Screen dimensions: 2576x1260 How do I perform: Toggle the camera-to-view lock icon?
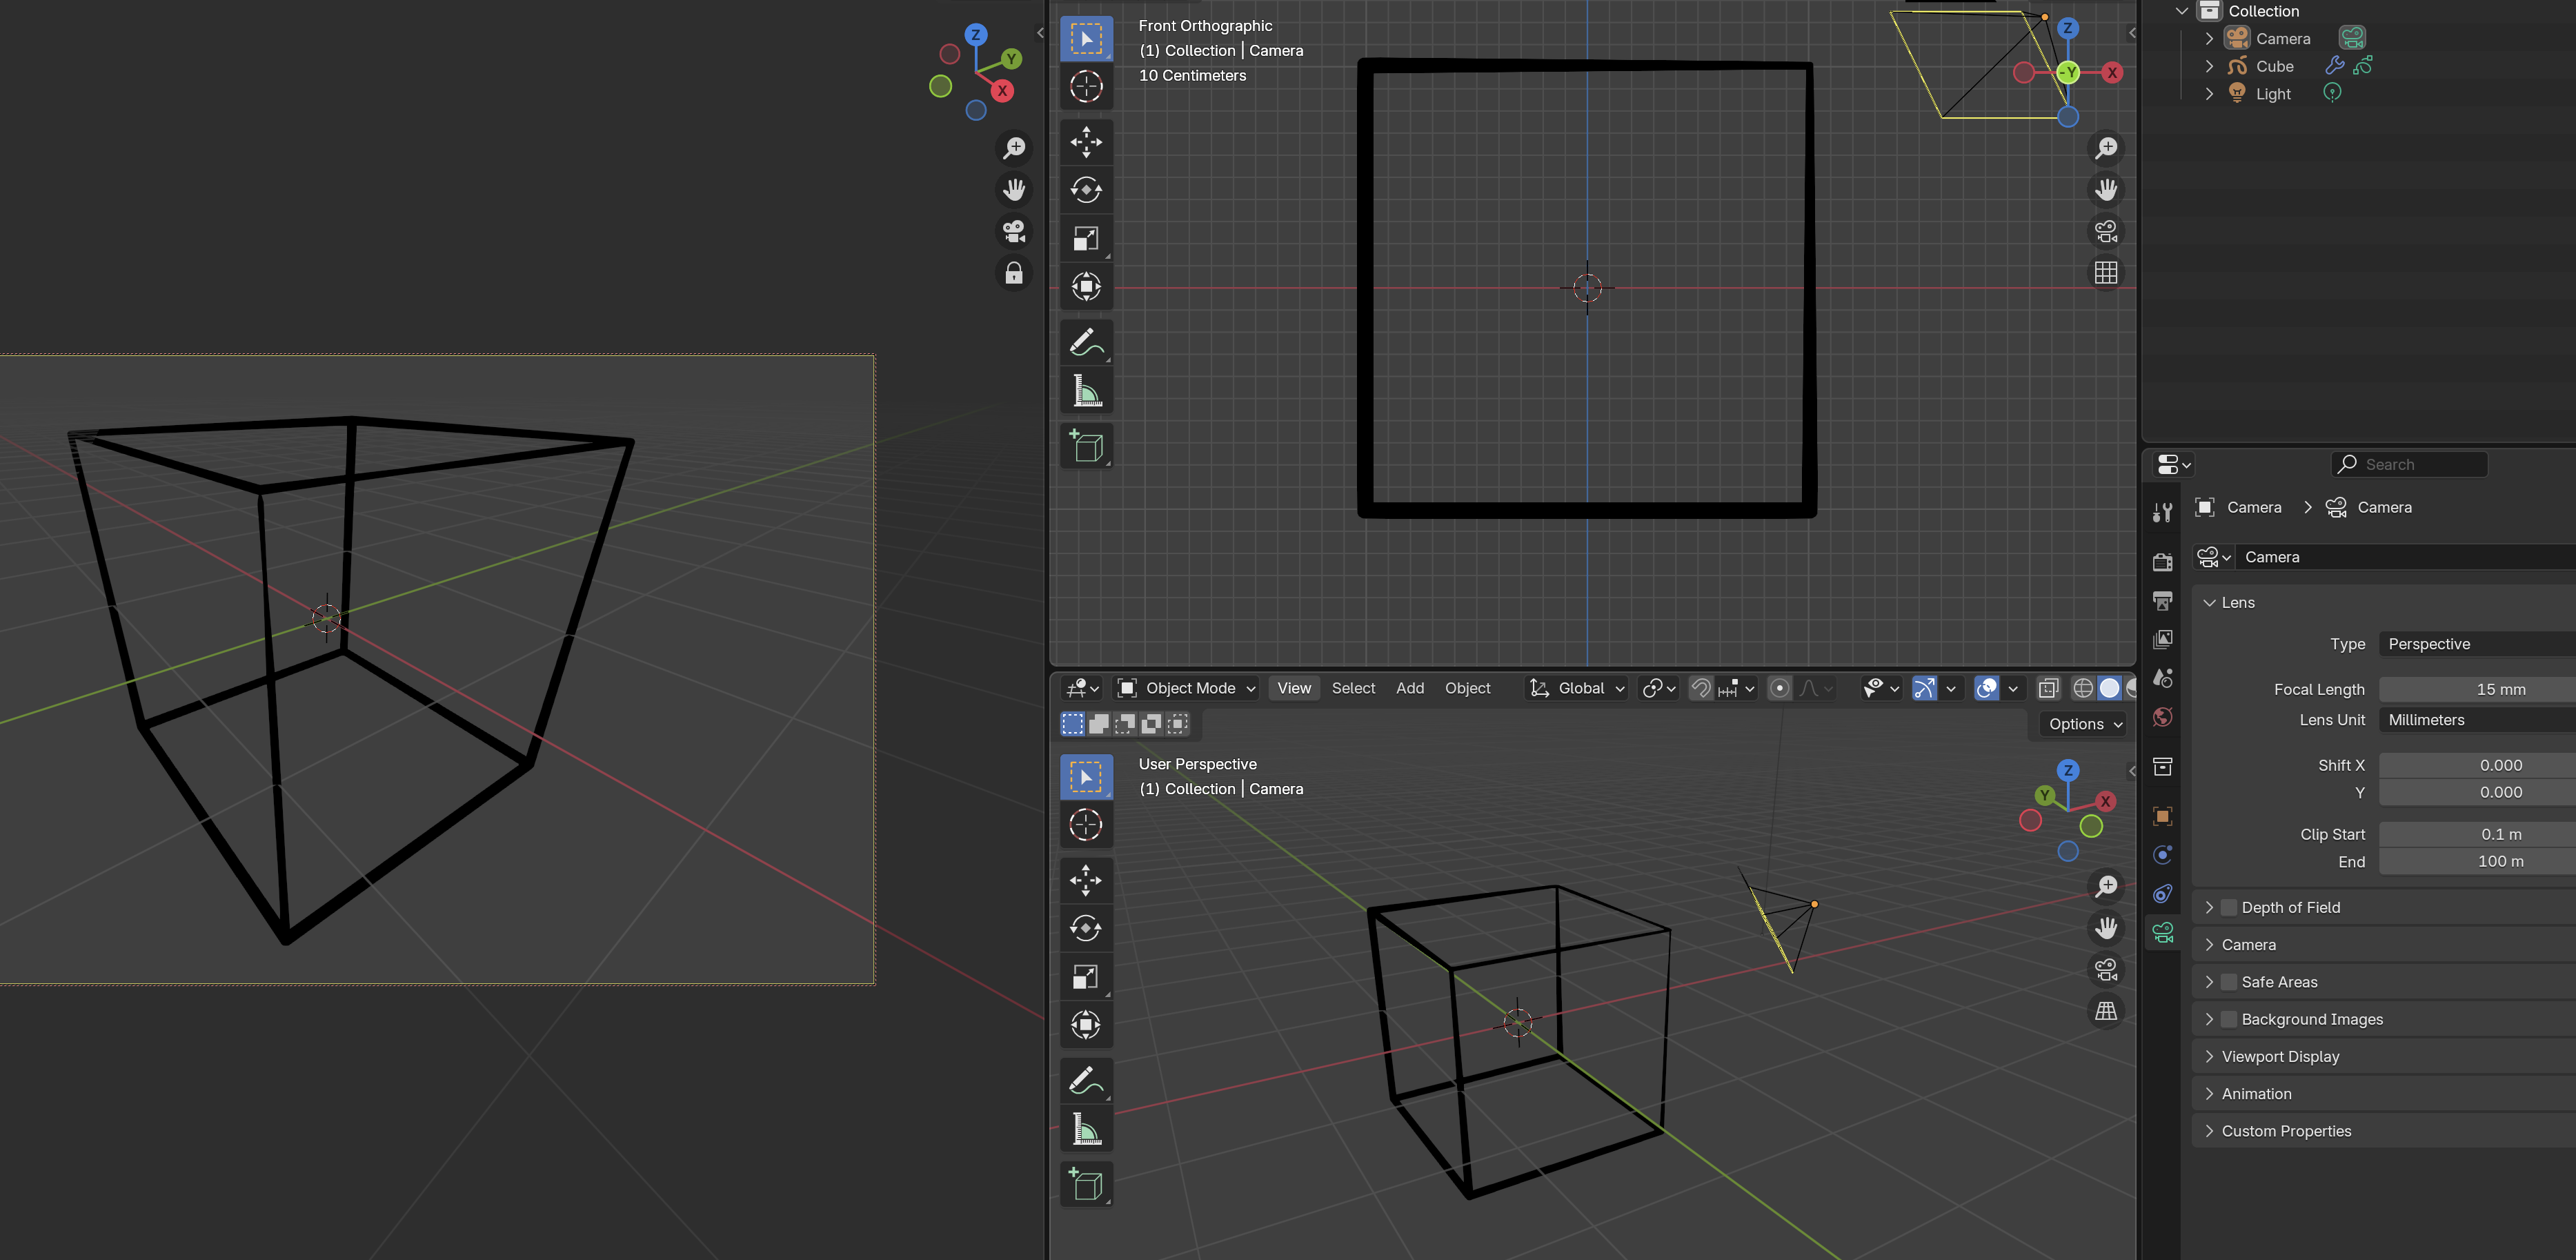[1014, 273]
